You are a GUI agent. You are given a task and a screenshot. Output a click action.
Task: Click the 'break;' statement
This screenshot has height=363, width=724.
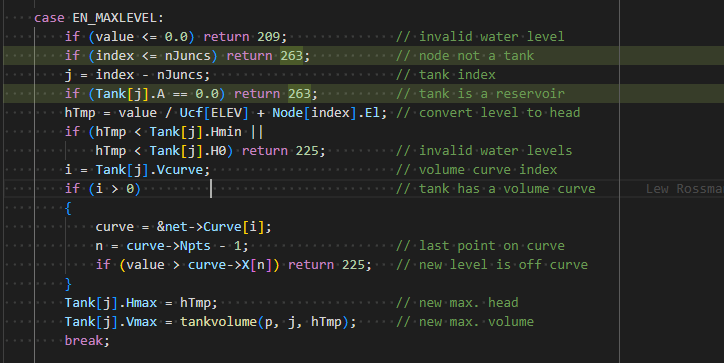(88, 340)
